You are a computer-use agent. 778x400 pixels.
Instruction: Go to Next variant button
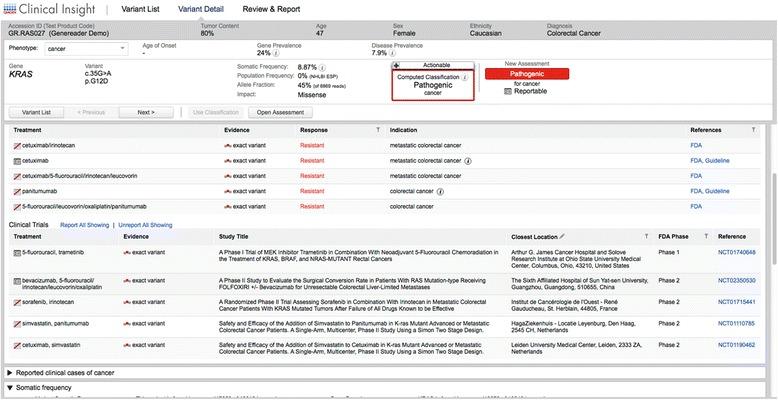[146, 112]
